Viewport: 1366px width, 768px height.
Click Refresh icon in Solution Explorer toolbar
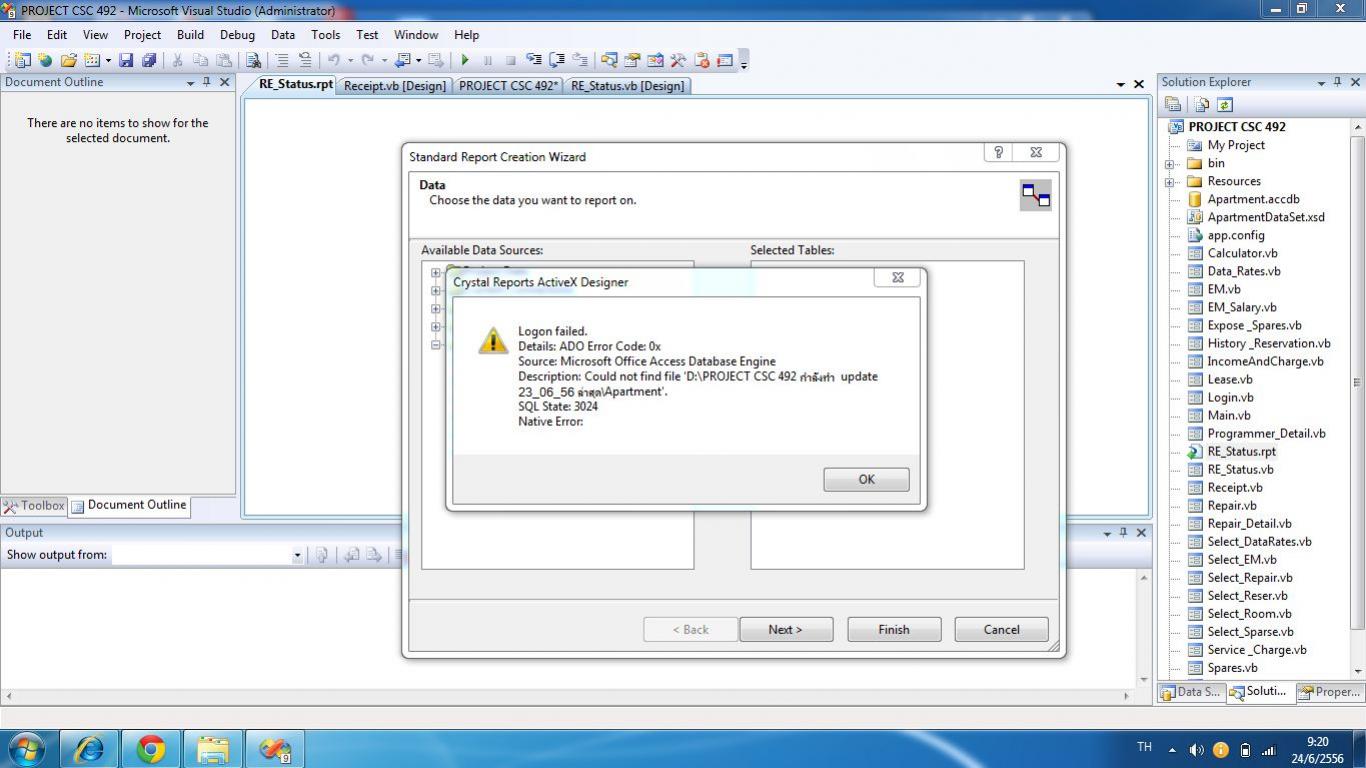tap(1224, 104)
